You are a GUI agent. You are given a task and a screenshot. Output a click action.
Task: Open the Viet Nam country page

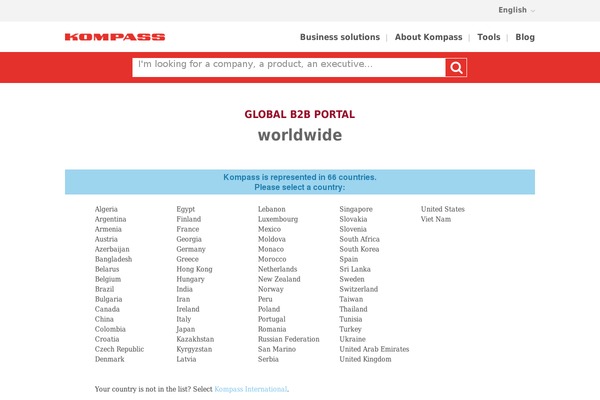(x=436, y=219)
